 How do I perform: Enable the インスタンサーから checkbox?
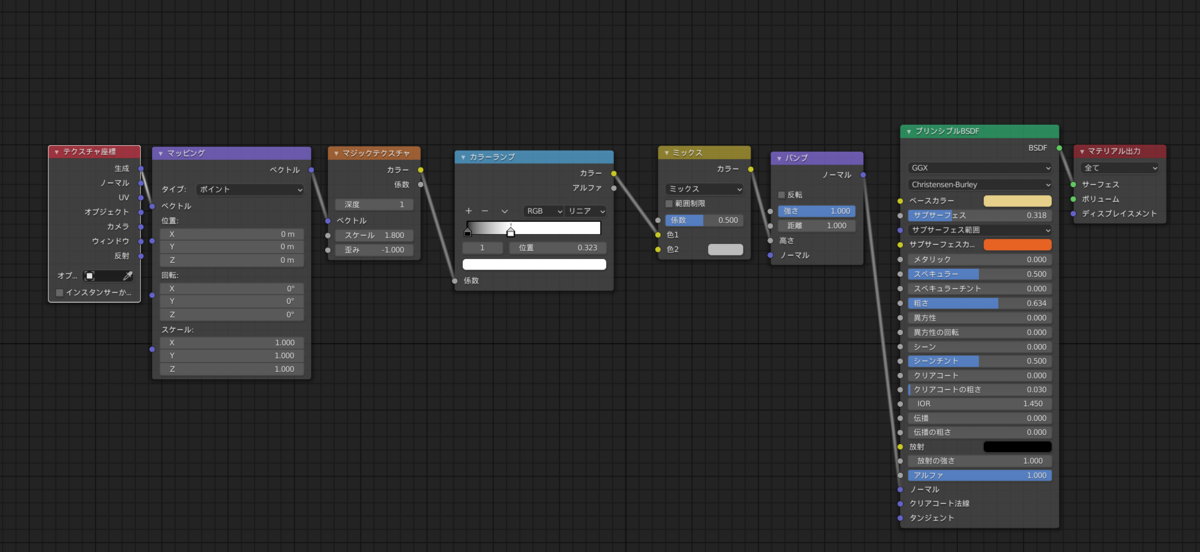(60, 293)
